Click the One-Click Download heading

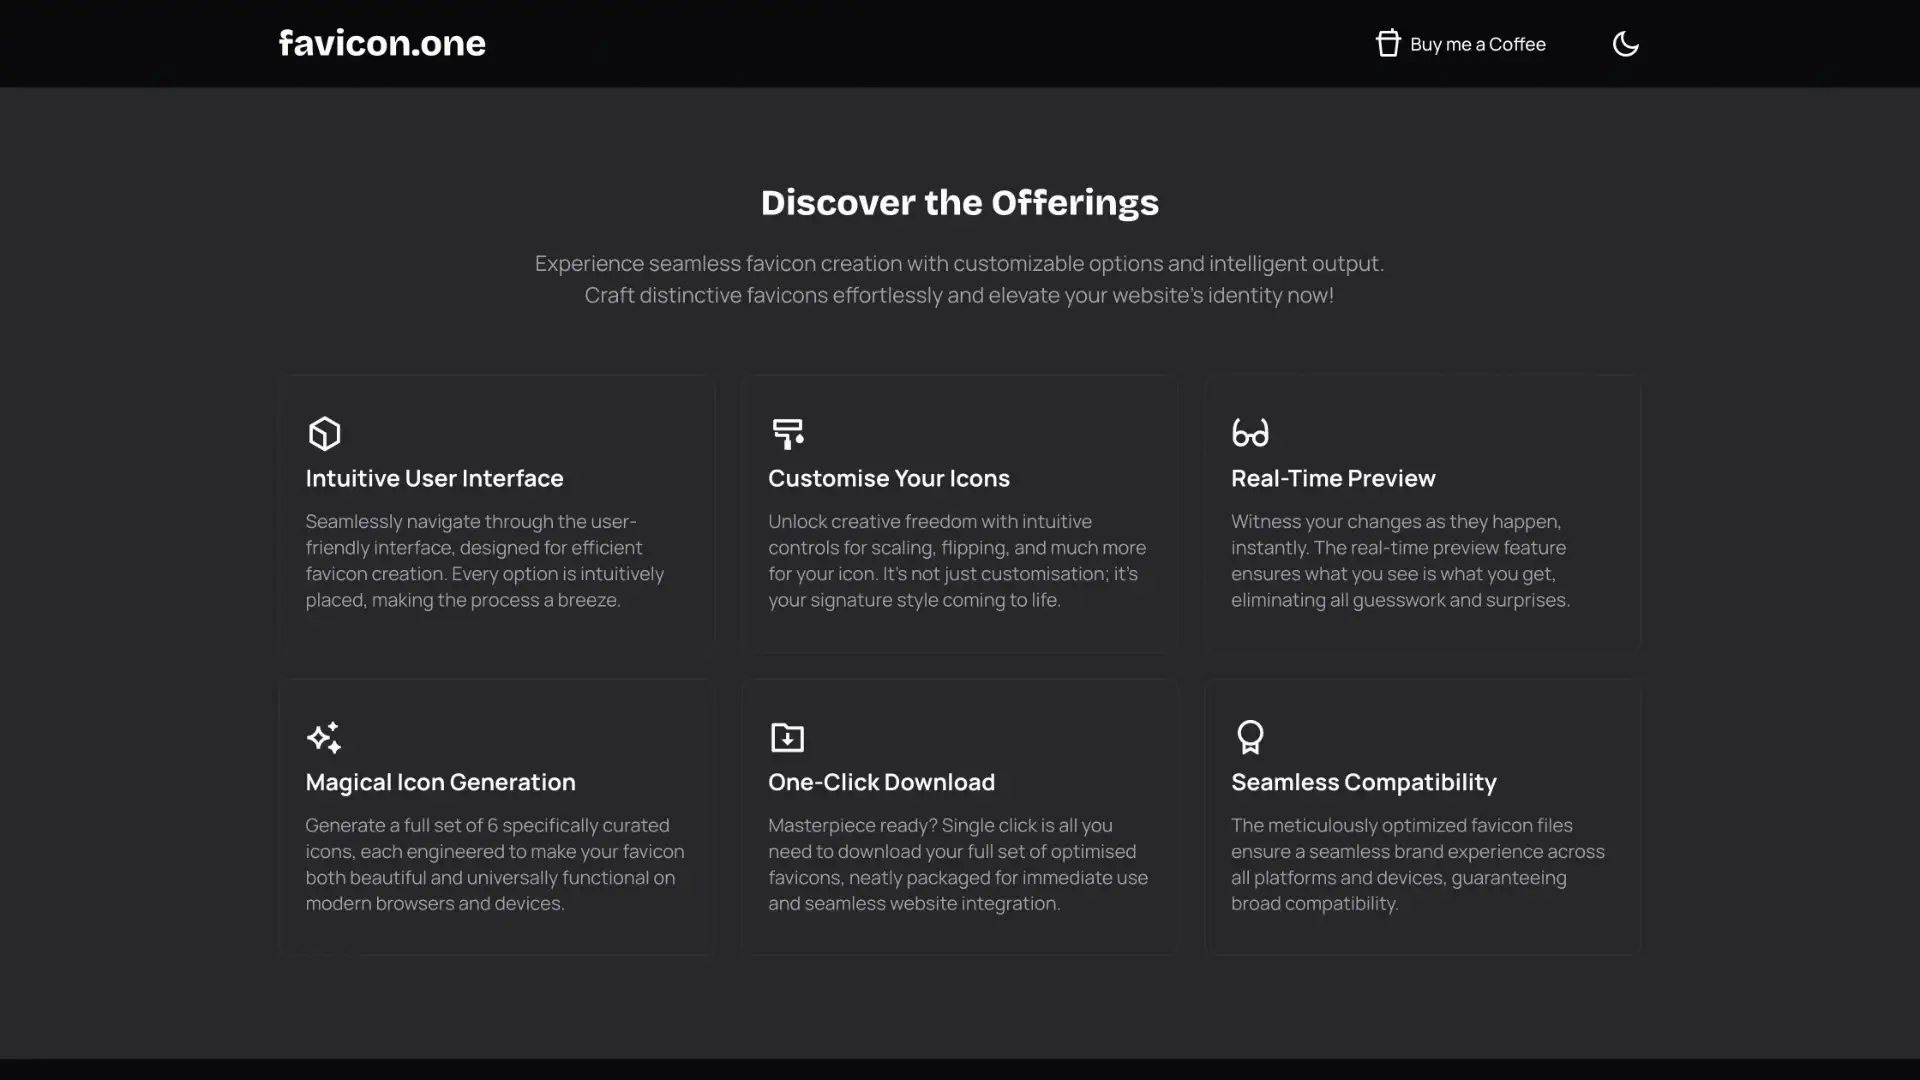click(881, 782)
